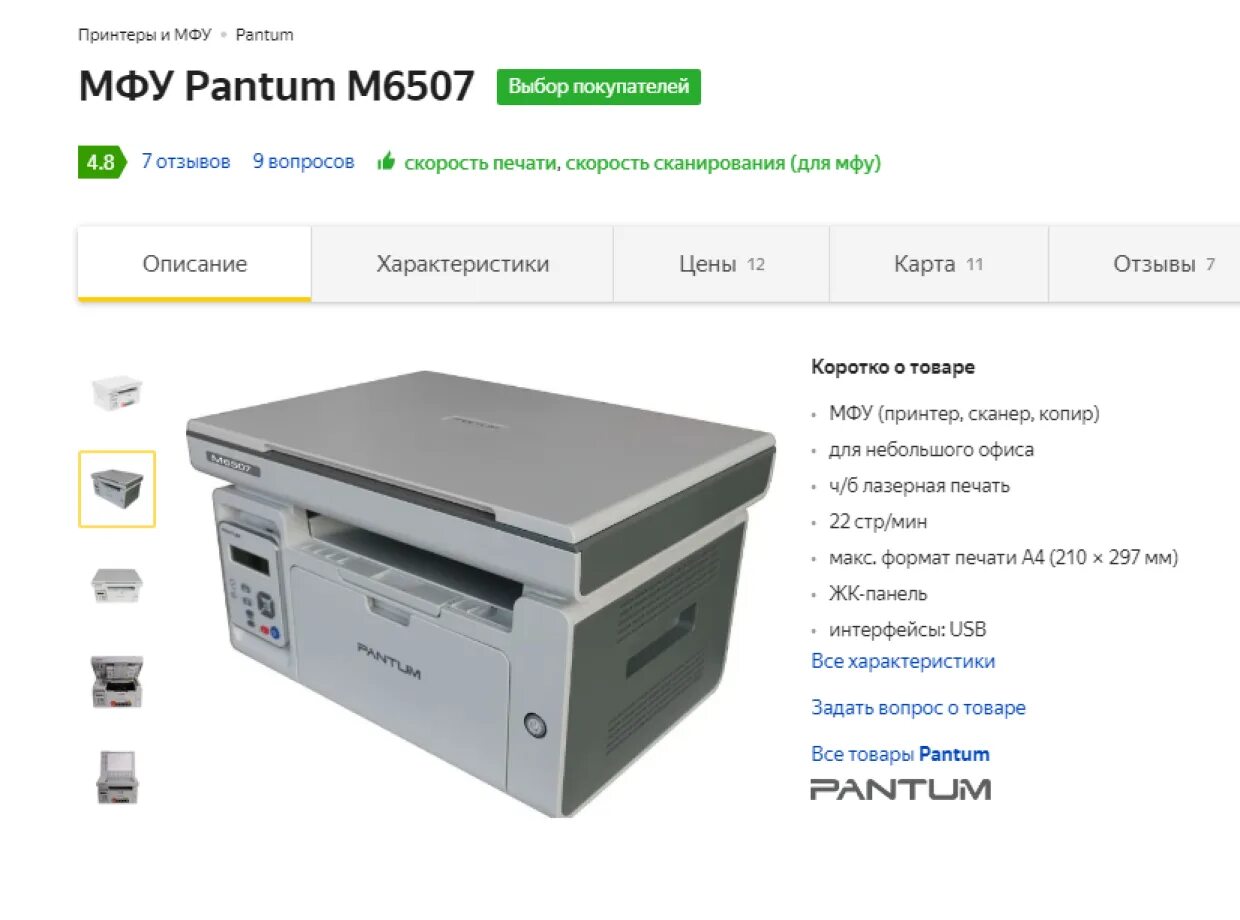This screenshot has width=1240, height=920.
Task: Go to 'Принтеры и МФУ' breadcrumb
Action: point(145,35)
